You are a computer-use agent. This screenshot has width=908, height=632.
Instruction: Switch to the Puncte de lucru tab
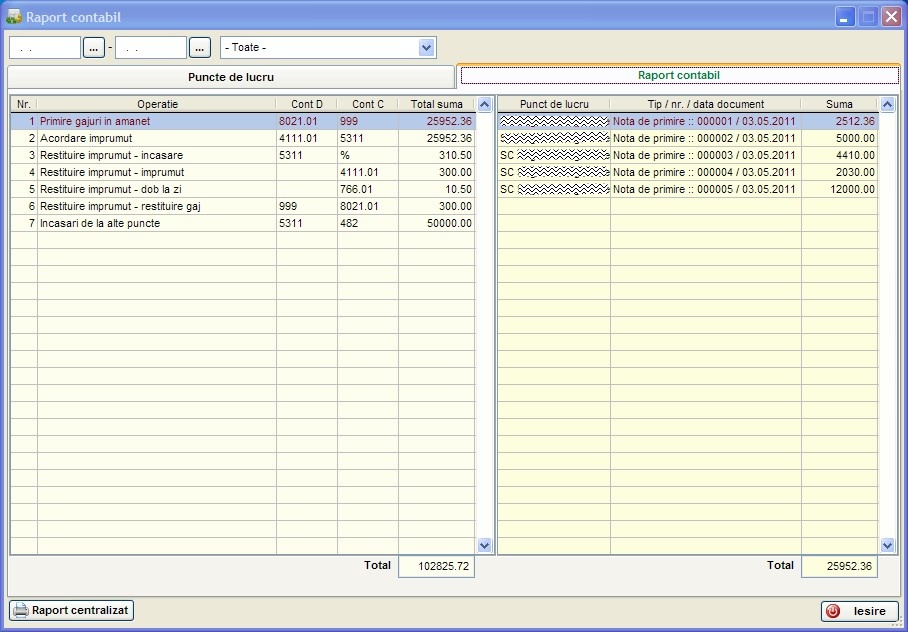coord(231,77)
